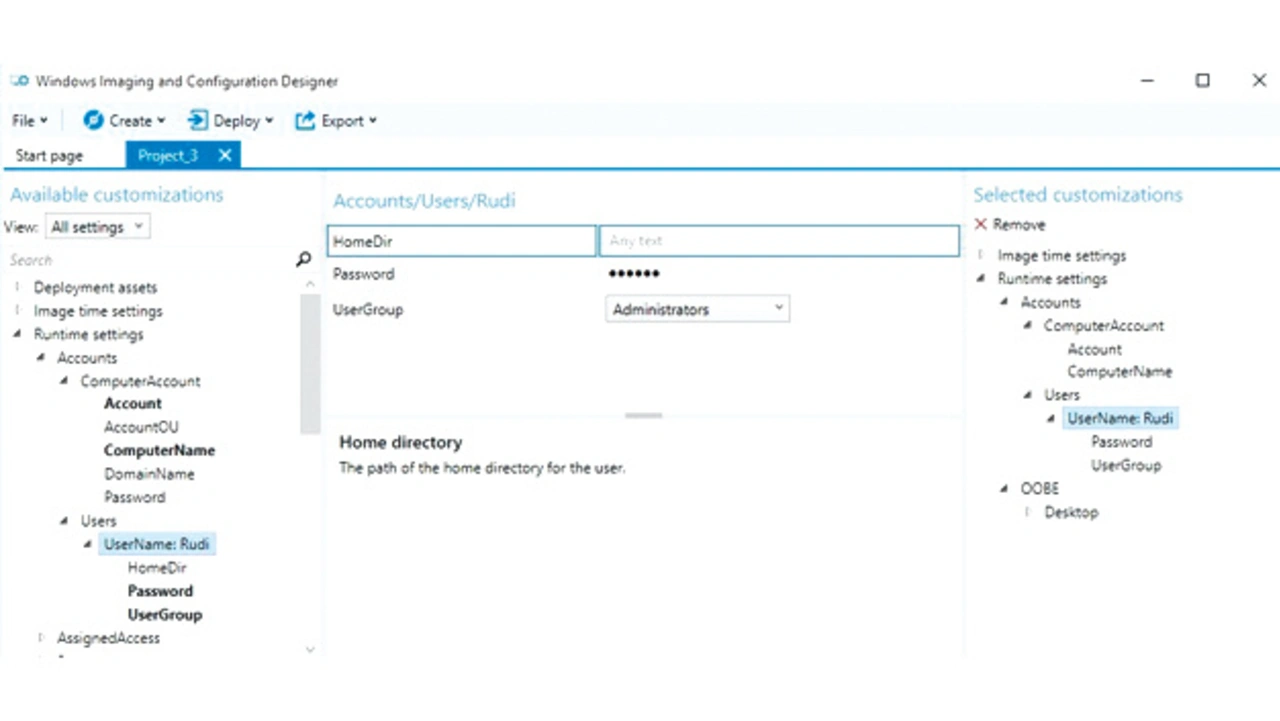Viewport: 1280px width, 721px height.
Task: Click the HomeDir text input field
Action: coord(778,241)
